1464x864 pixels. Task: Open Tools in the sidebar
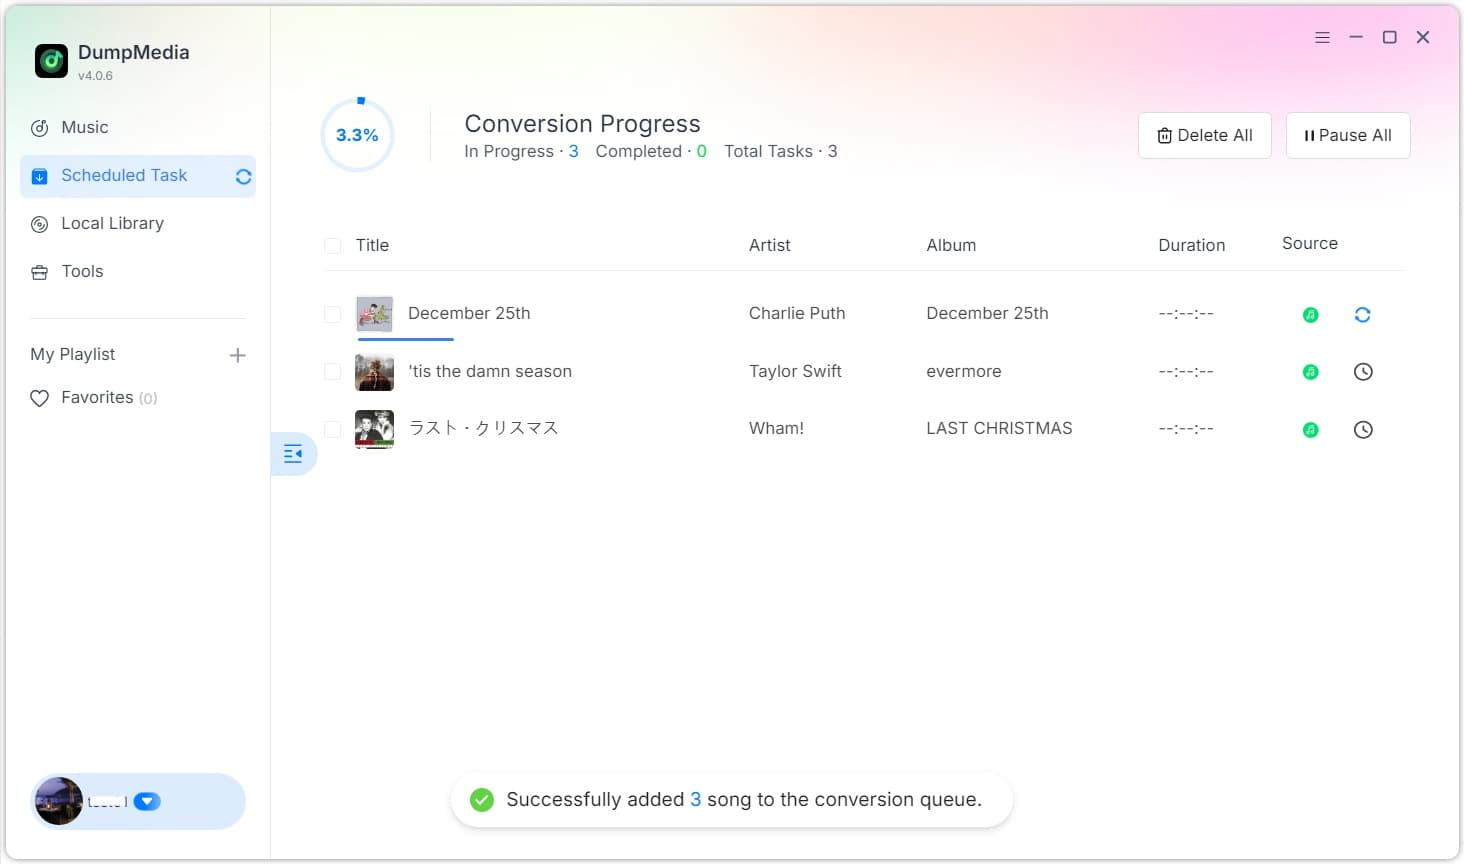(82, 272)
